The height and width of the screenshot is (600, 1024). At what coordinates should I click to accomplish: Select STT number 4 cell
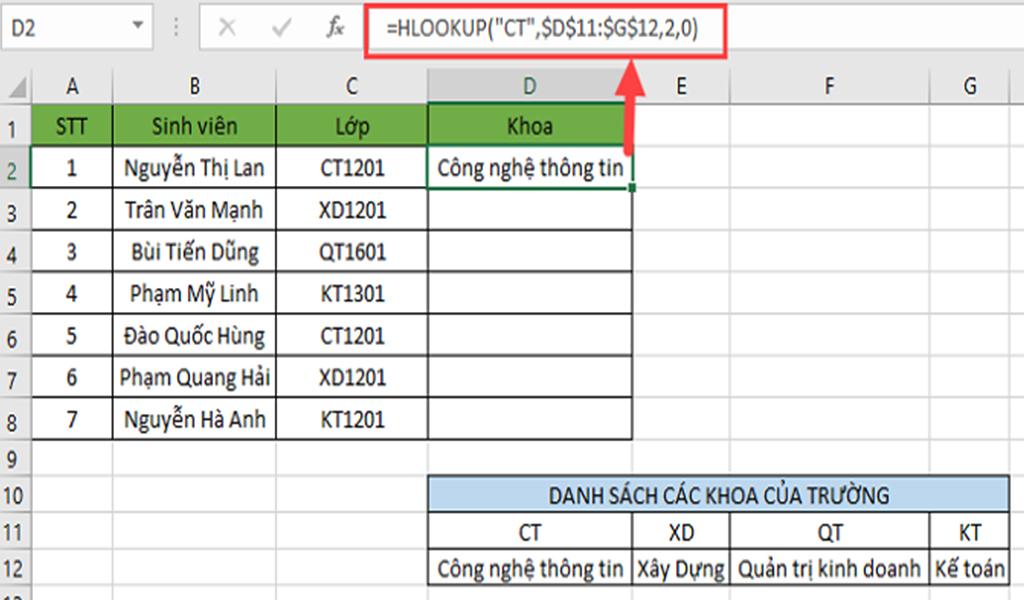tap(72, 293)
